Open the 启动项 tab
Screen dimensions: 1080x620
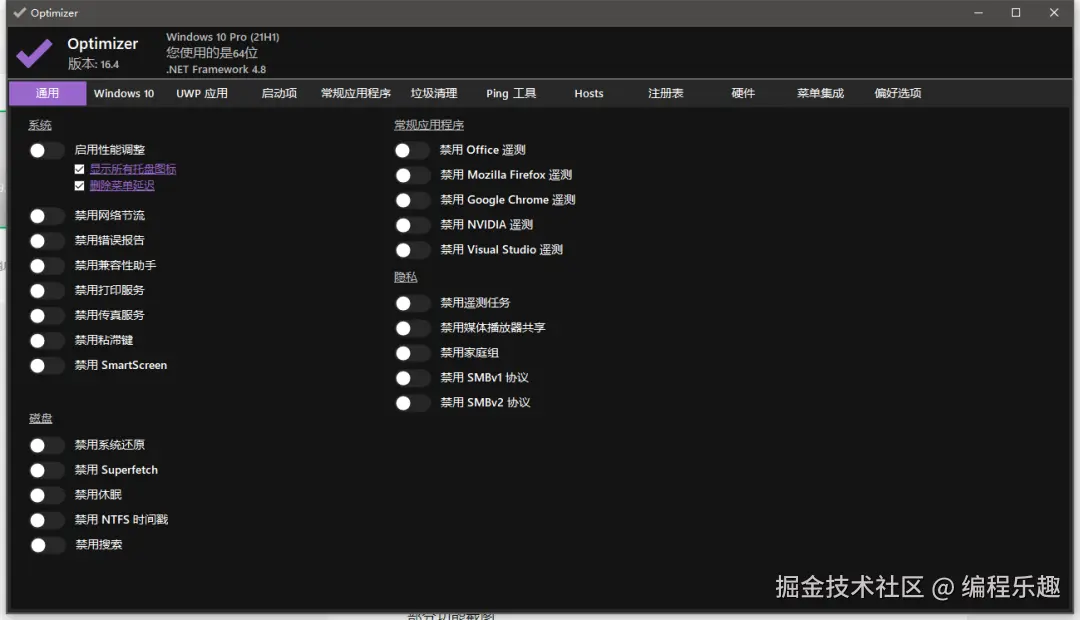coord(279,93)
